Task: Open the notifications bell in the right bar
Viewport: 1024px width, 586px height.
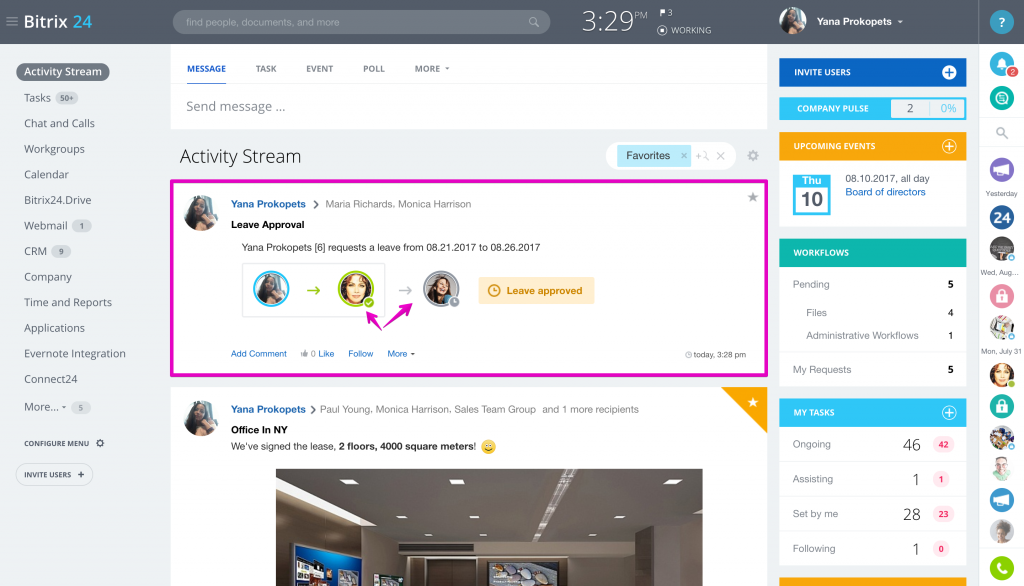Action: [1002, 64]
